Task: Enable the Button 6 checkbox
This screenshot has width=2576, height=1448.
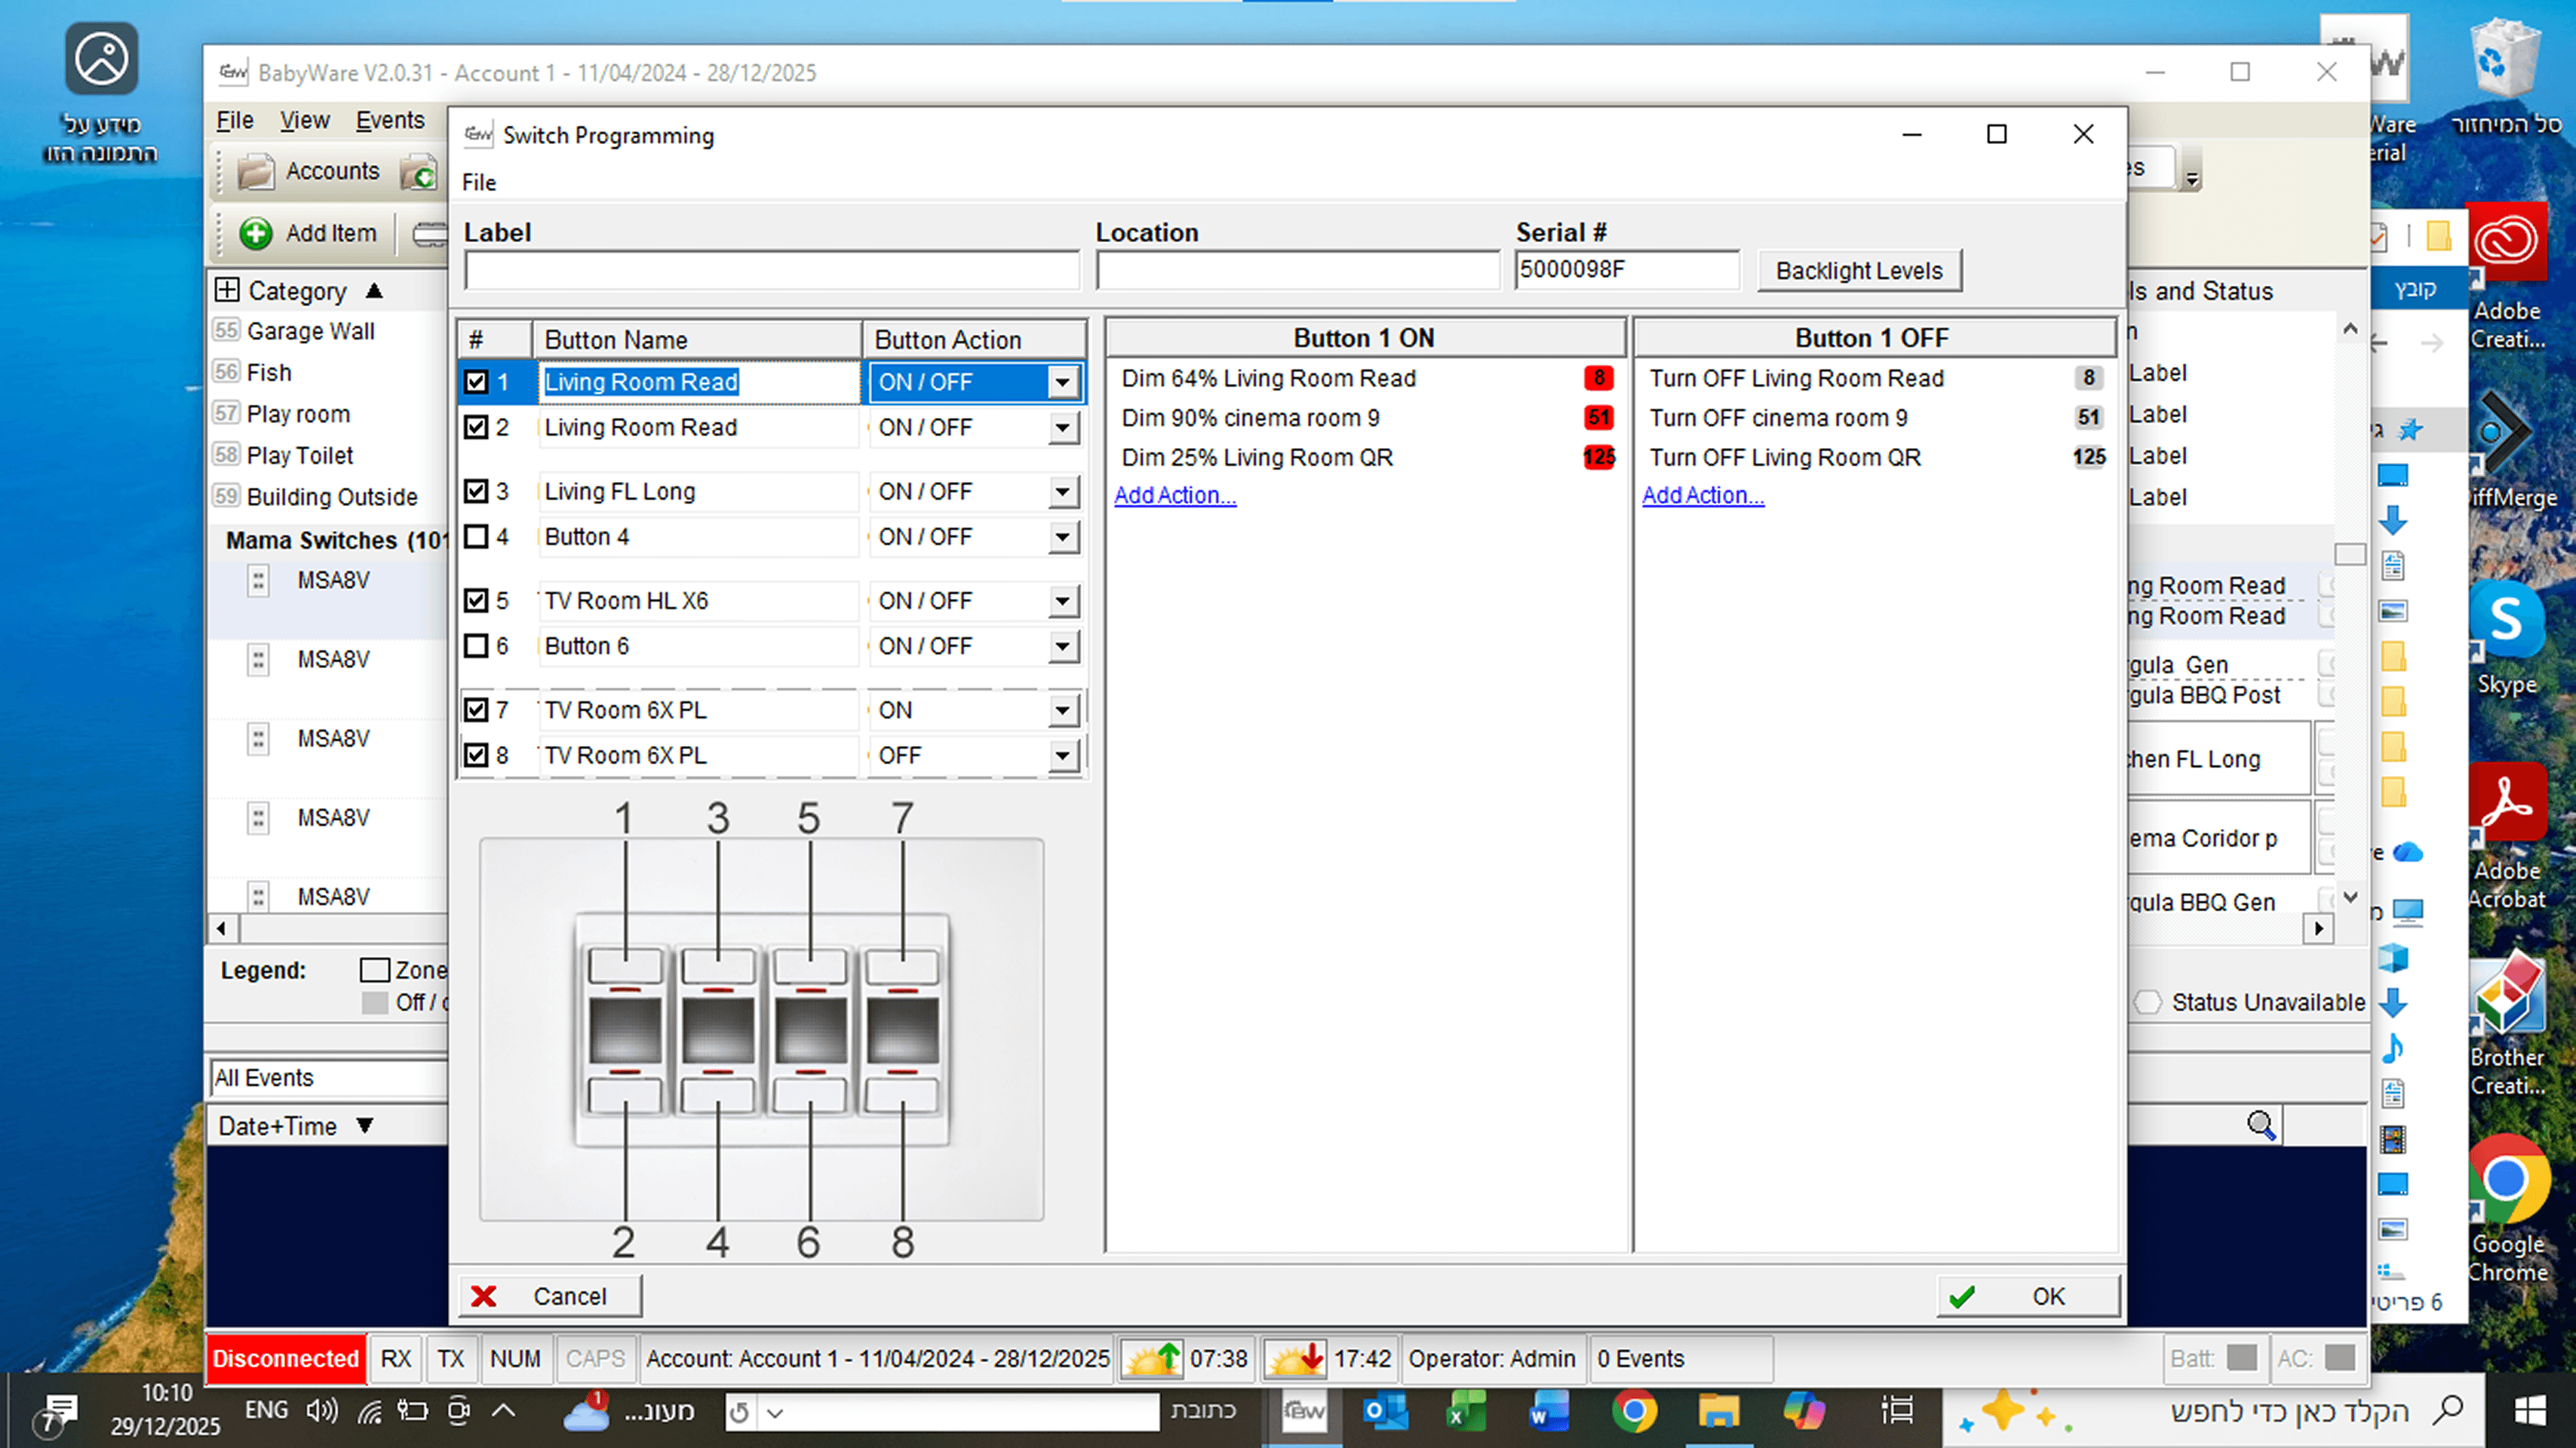Action: coord(477,646)
